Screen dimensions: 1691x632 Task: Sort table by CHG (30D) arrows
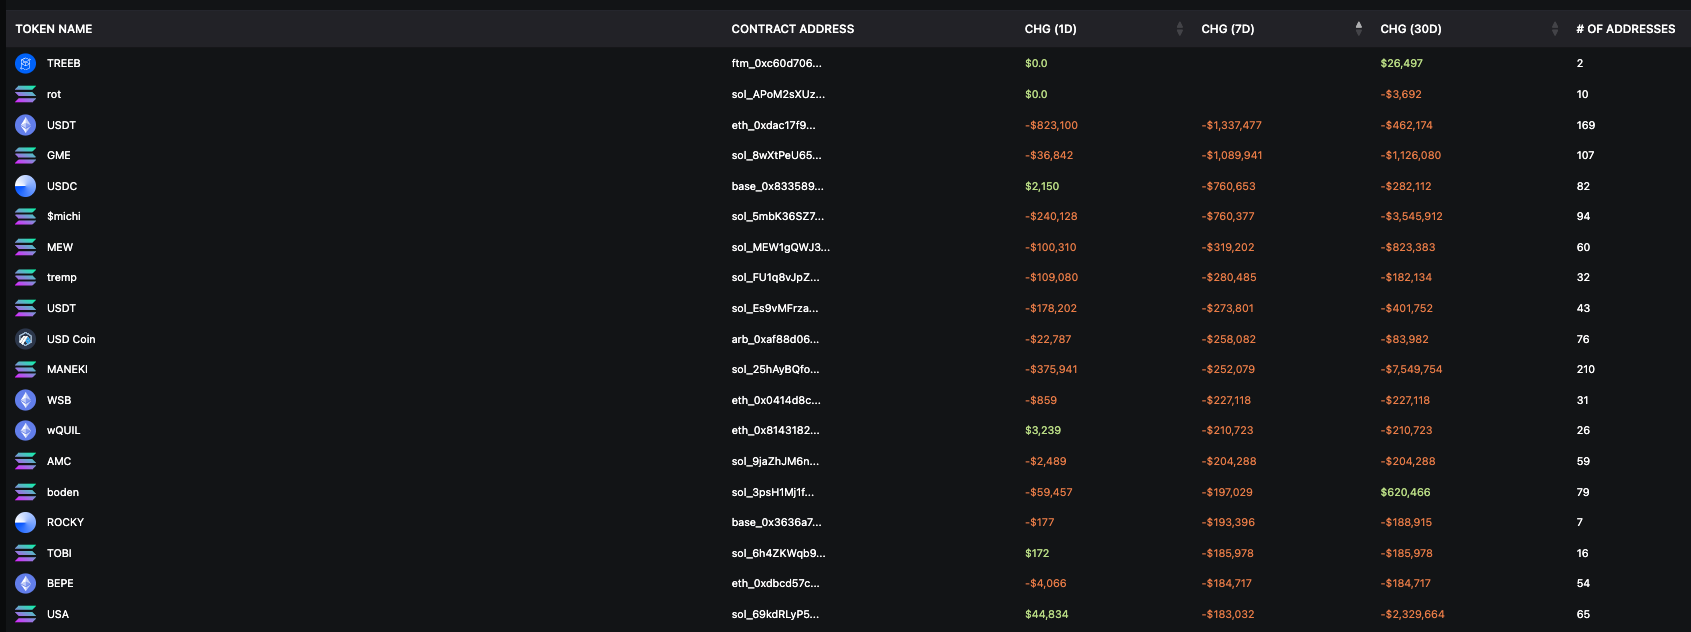click(1555, 29)
